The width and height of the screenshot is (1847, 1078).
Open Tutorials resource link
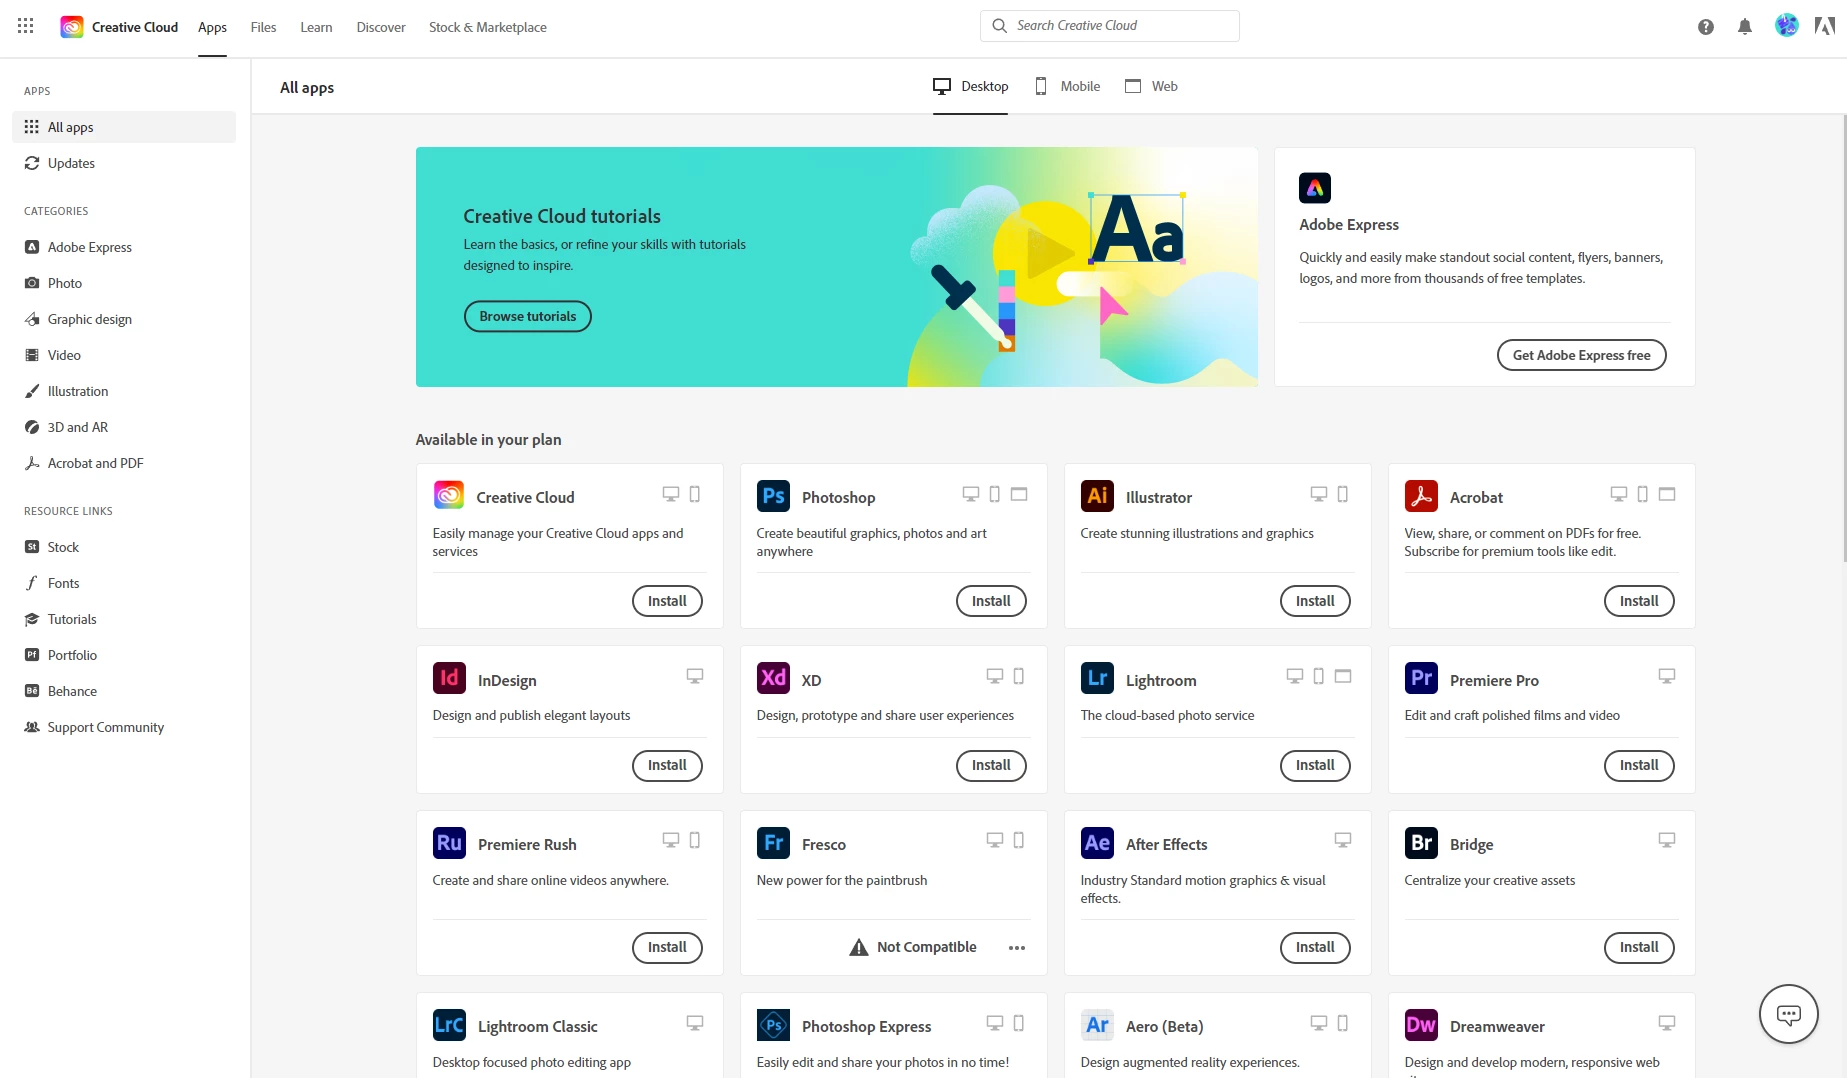124,619
